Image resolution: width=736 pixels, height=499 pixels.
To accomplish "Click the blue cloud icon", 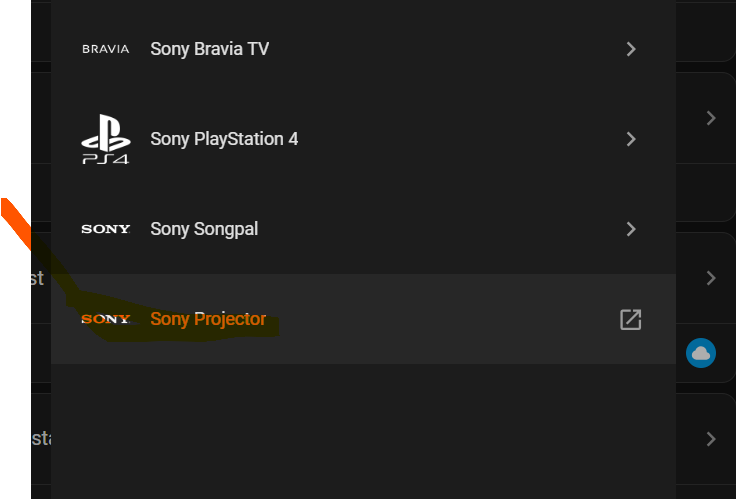I will click(701, 352).
